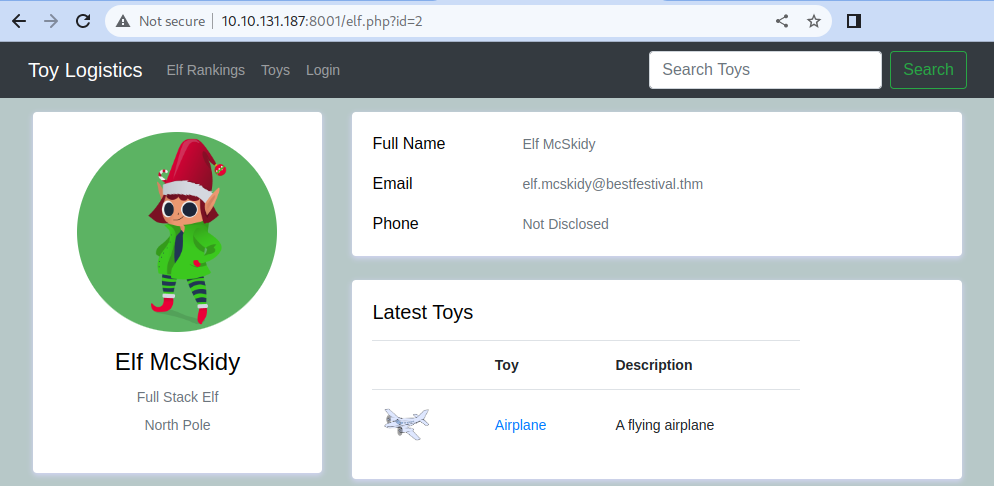Click the Not secure warning icon
This screenshot has height=486, width=994.
tap(123, 21)
